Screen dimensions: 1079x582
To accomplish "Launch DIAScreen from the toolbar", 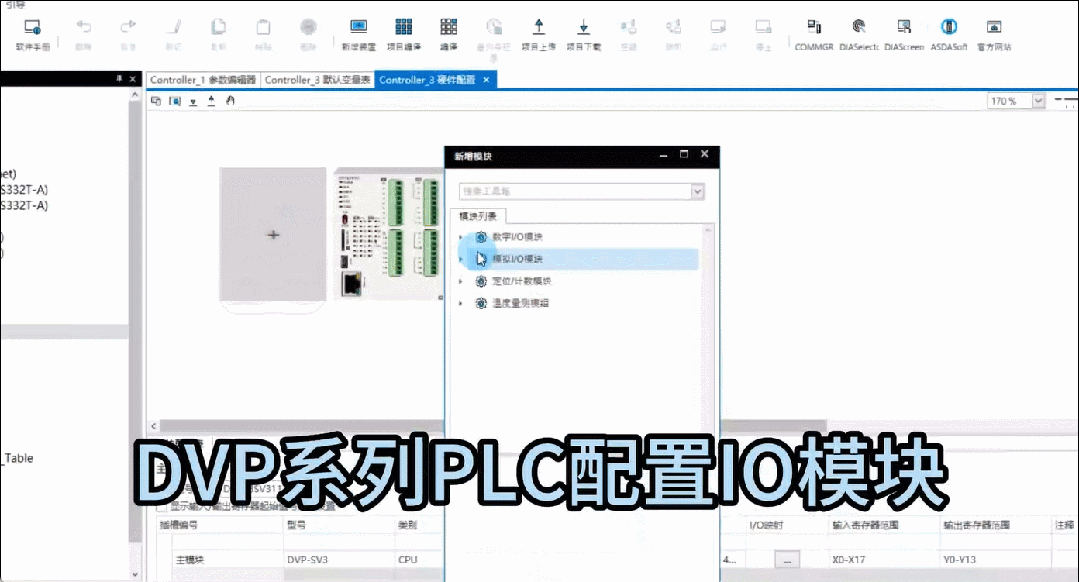I will click(x=904, y=33).
